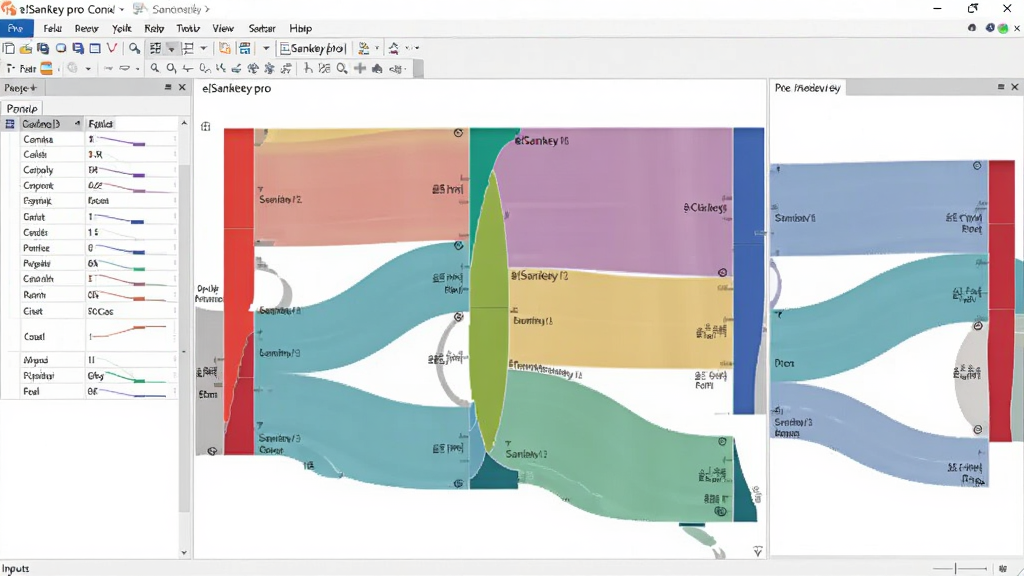Open the Sartar menu
This screenshot has width=1024, height=576.
click(262, 28)
